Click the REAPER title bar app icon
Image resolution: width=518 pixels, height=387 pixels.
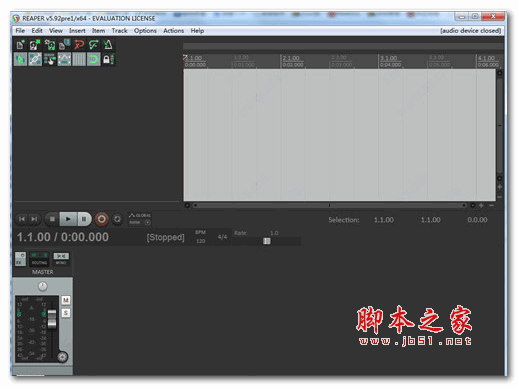point(16,18)
